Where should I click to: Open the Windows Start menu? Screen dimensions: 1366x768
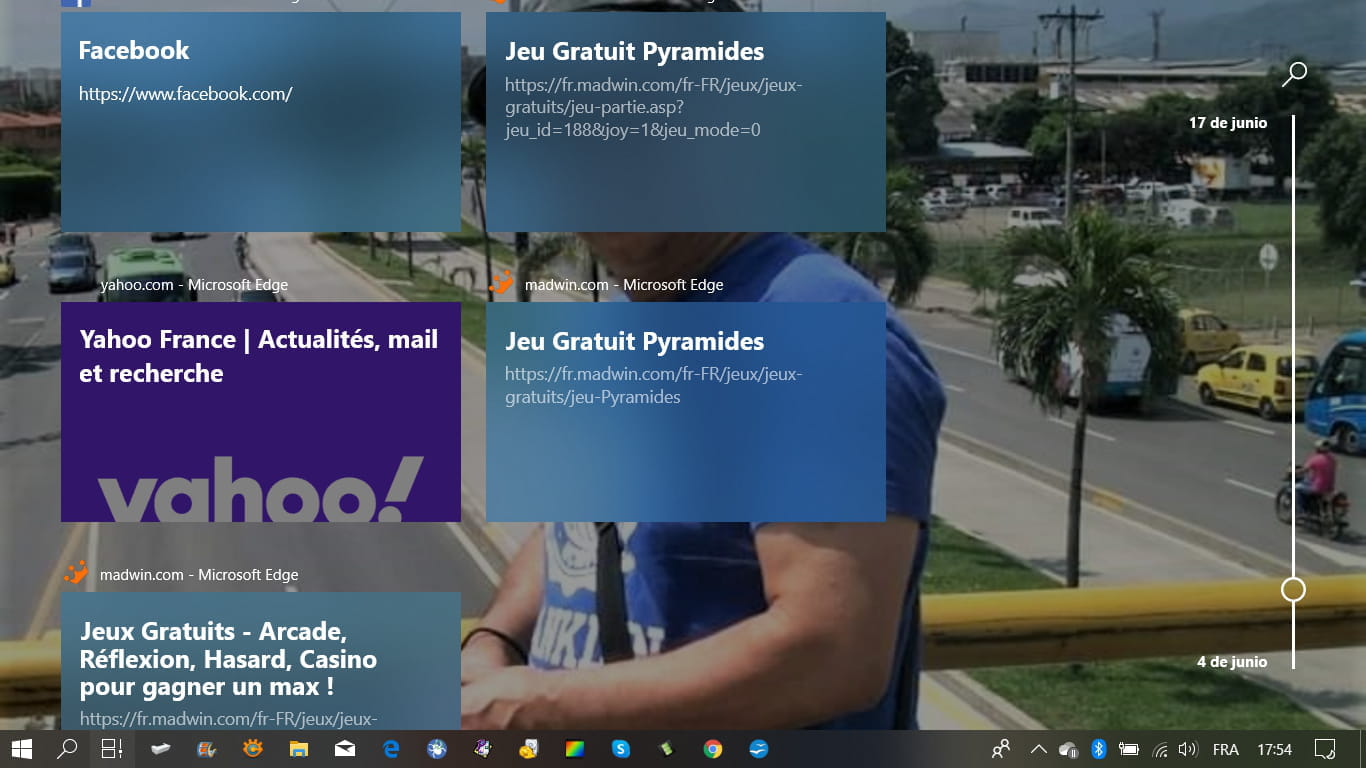tap(21, 749)
